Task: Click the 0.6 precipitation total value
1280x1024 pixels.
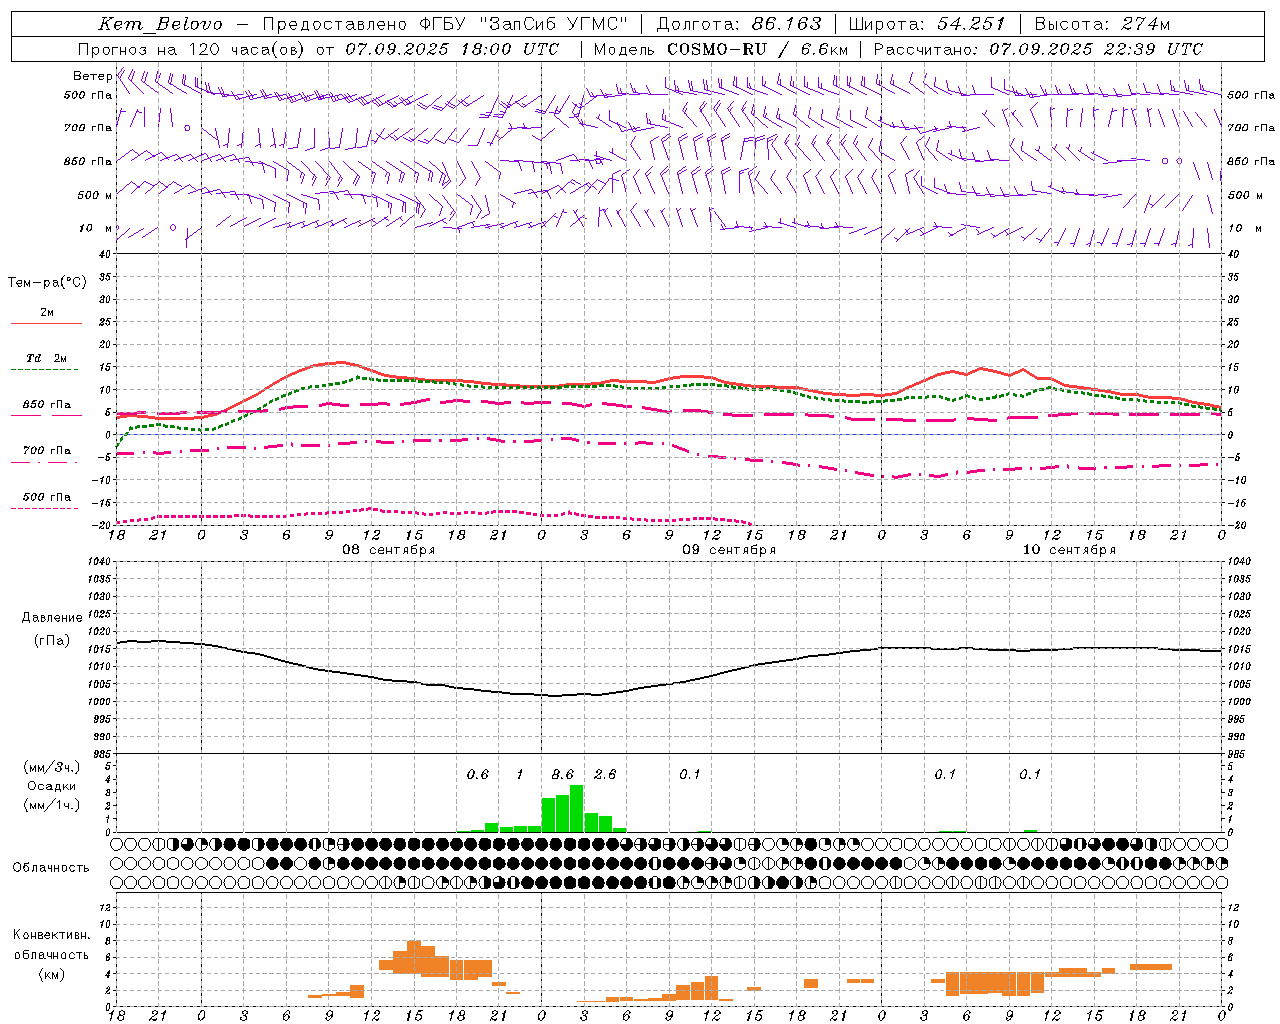Action: click(478, 775)
